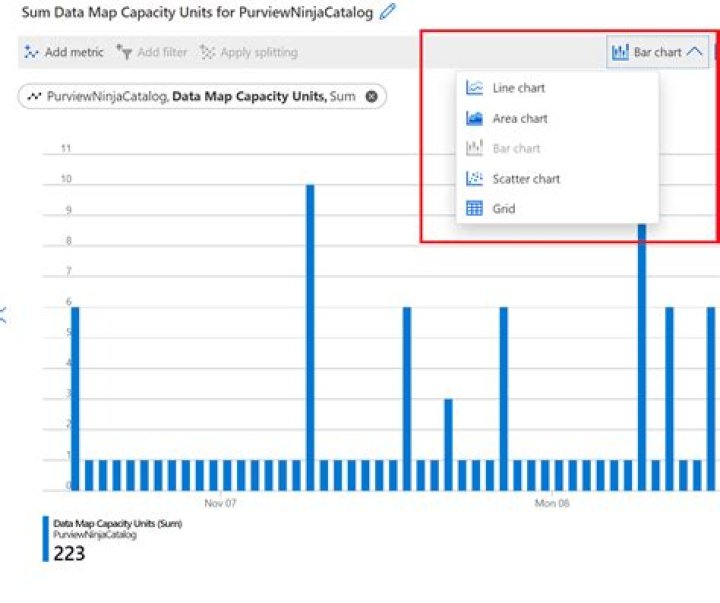Click the blue legend color bar
The image size is (720, 603).
coord(45,539)
